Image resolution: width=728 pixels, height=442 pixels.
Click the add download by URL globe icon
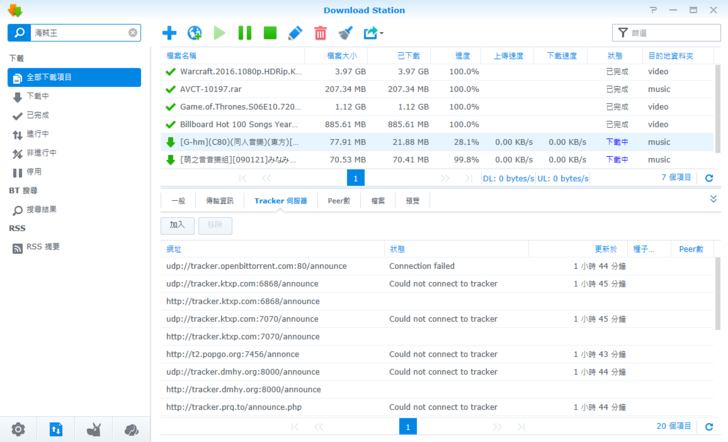pos(195,33)
